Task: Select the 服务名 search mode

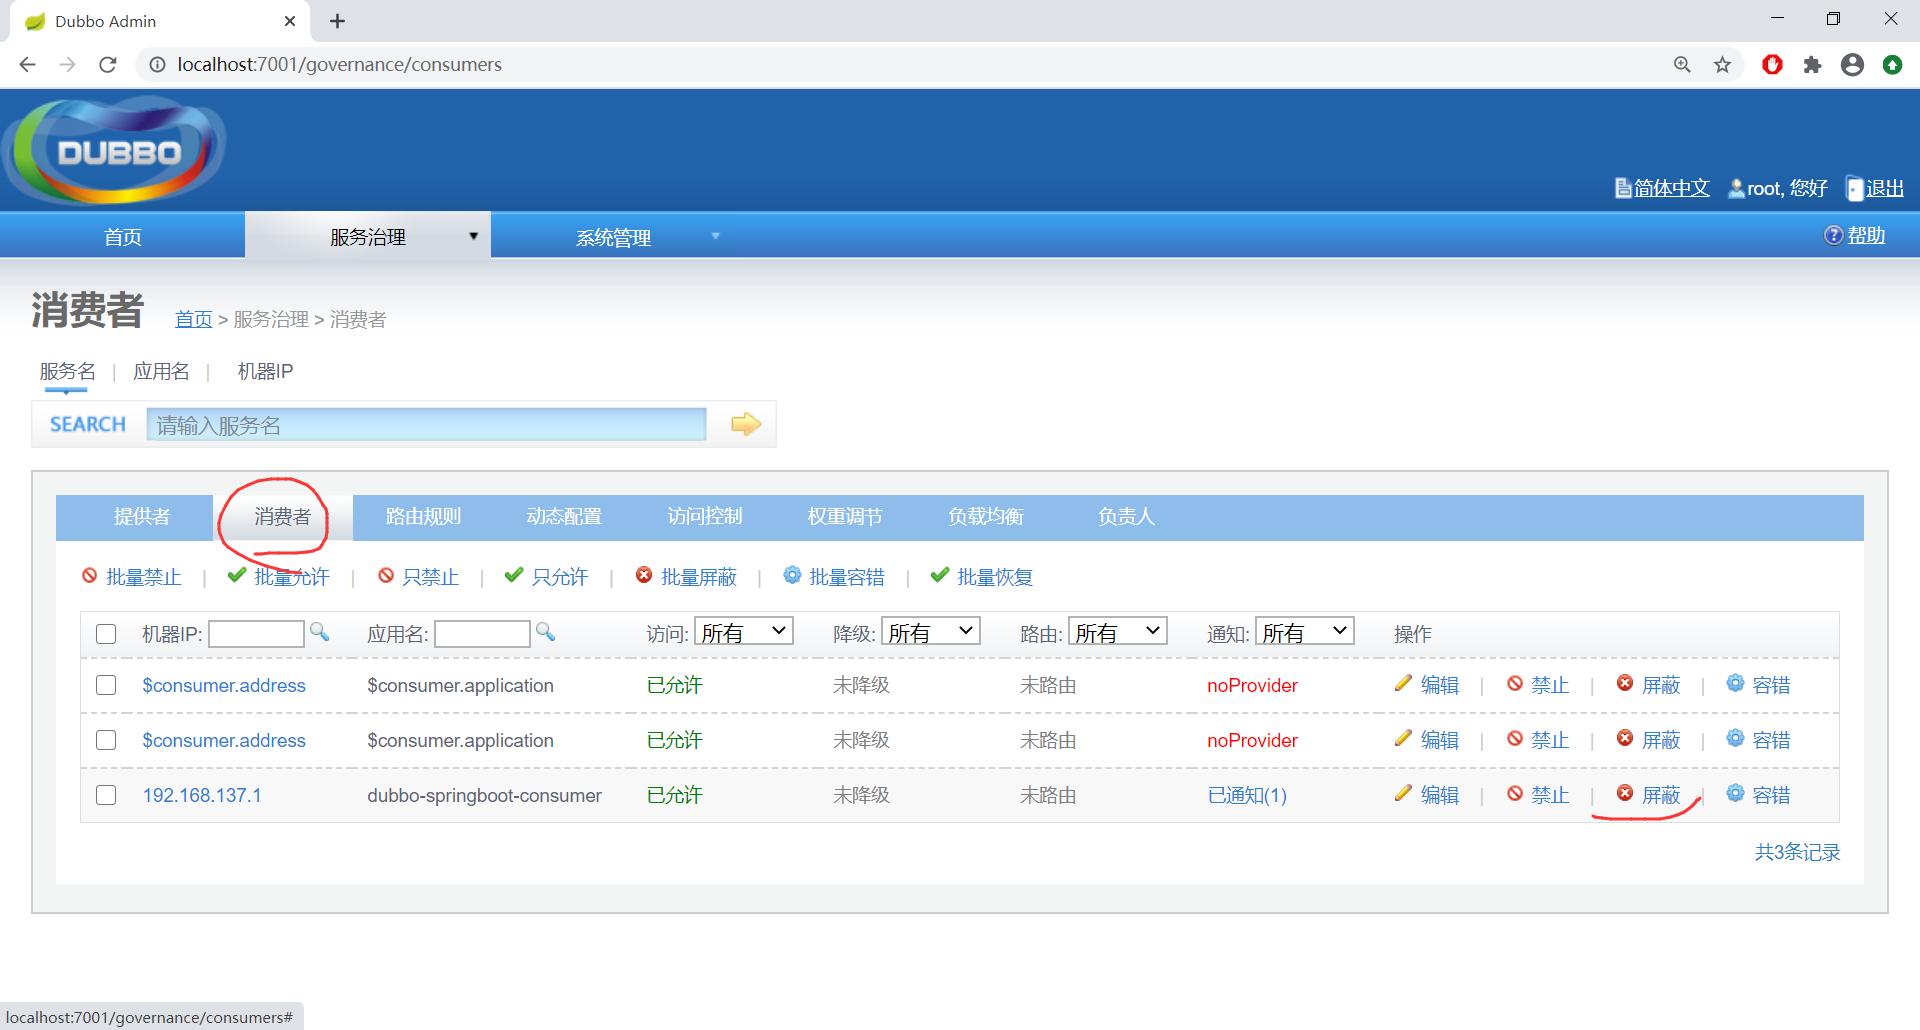Action: point(68,372)
